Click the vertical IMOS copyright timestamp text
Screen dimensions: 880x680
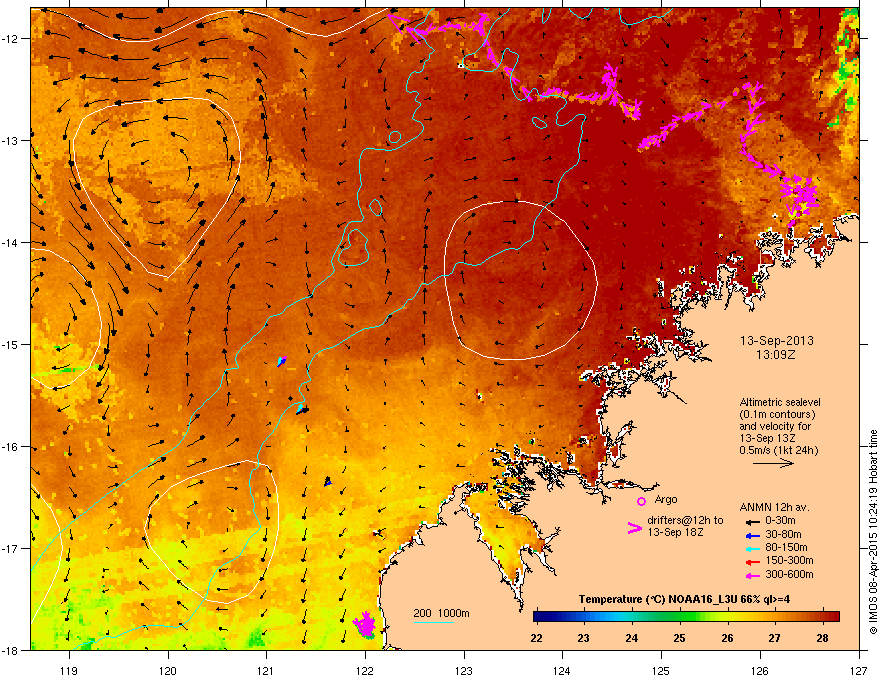tap(873, 532)
